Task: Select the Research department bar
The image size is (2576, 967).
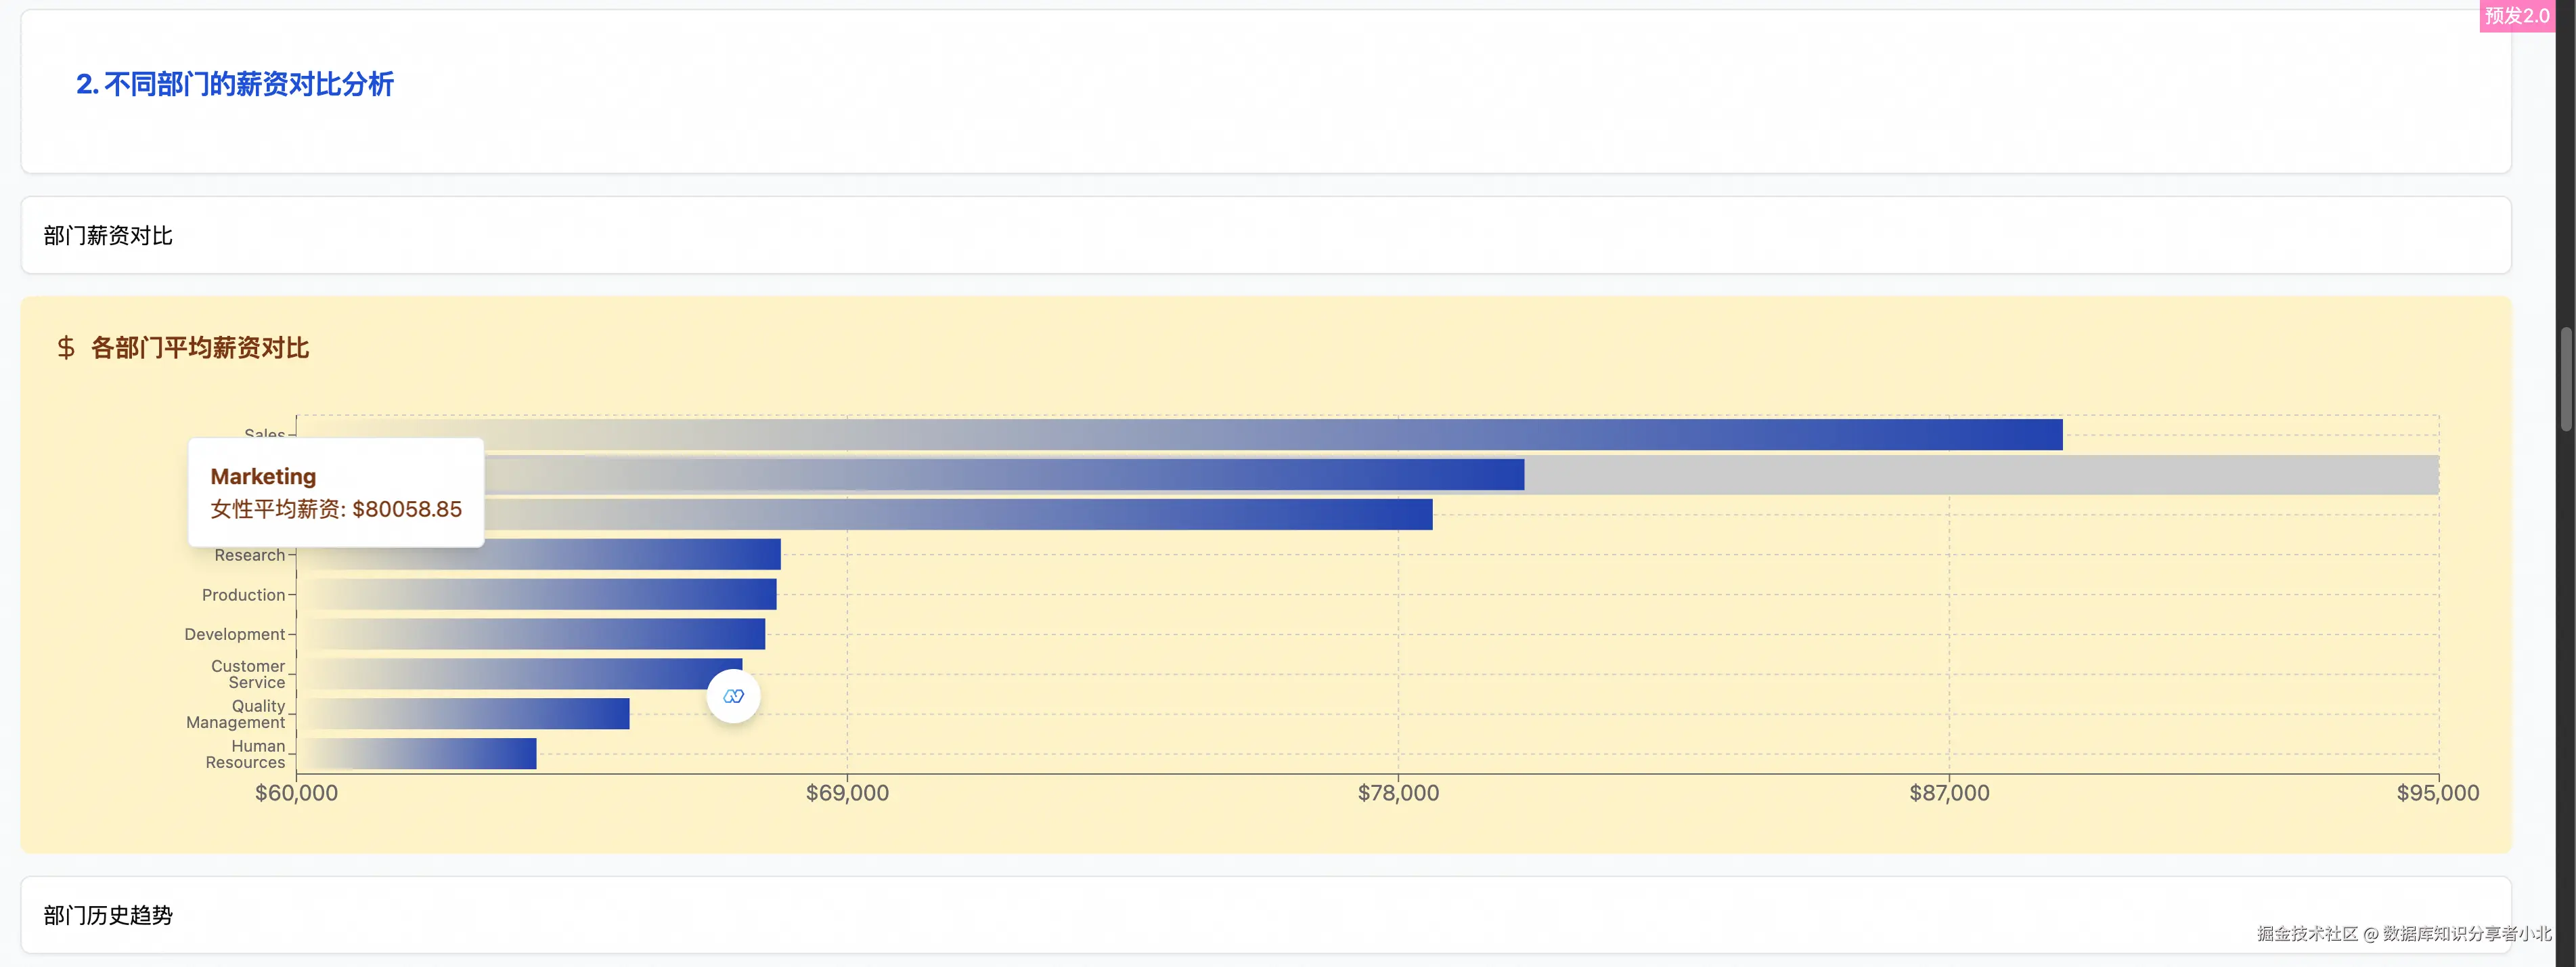Action: pyautogui.click(x=540, y=554)
